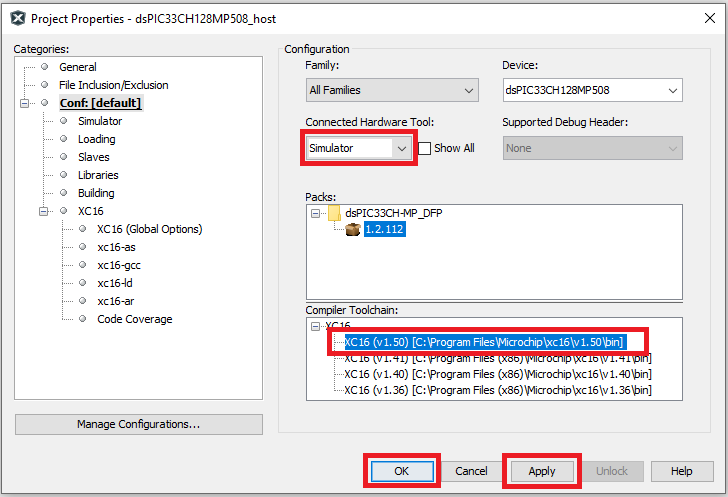Viewport: 728px width, 497px height.
Task: Open the Loading category
Action: [x=97, y=139]
